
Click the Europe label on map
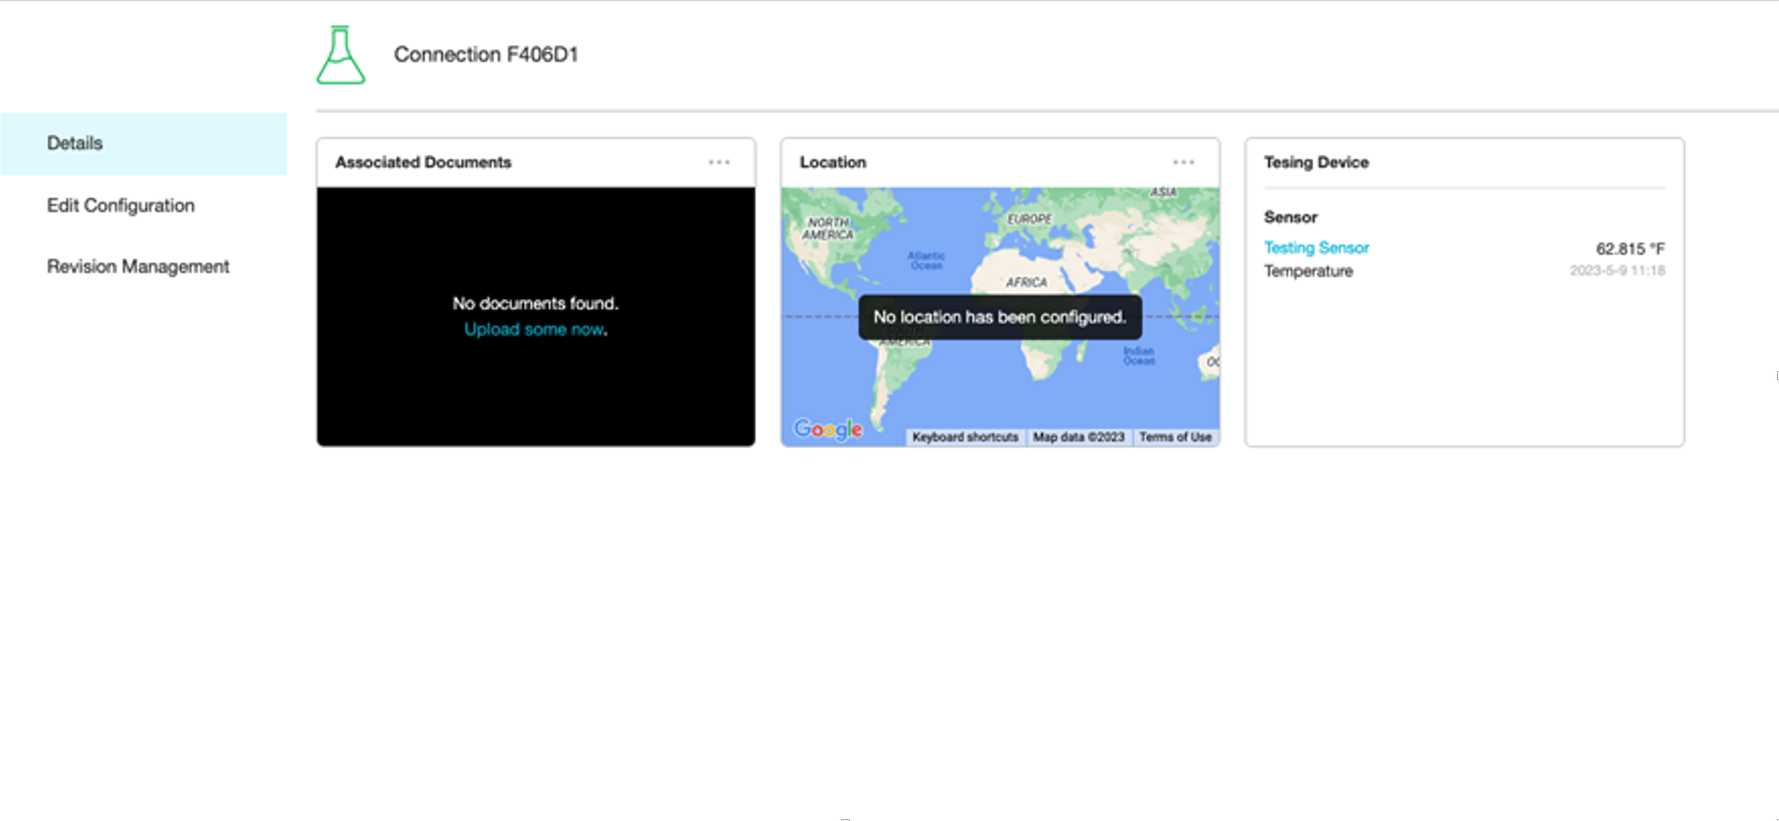pos(1029,219)
